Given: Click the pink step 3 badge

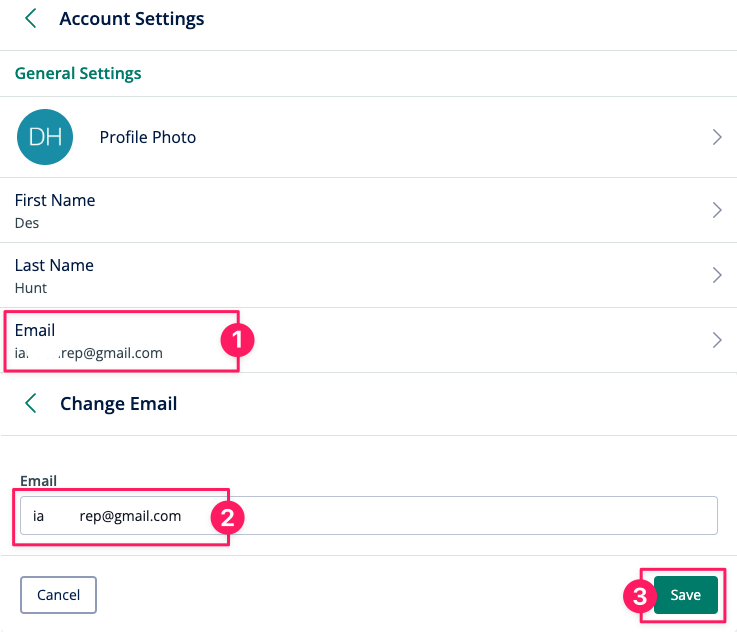Looking at the screenshot, I should pyautogui.click(x=640, y=596).
